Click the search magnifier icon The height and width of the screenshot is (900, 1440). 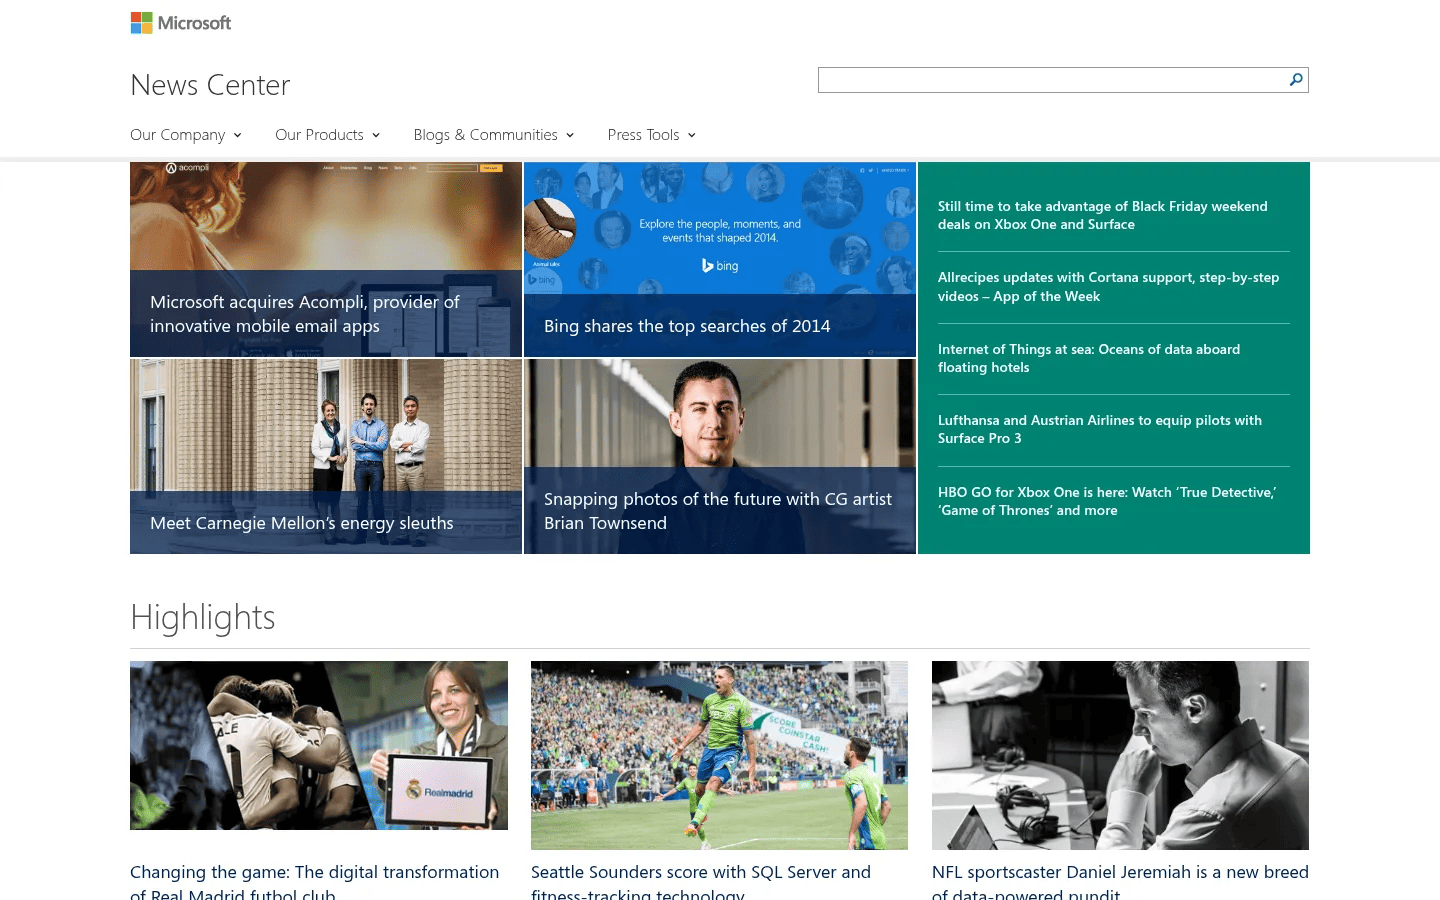(x=1296, y=80)
